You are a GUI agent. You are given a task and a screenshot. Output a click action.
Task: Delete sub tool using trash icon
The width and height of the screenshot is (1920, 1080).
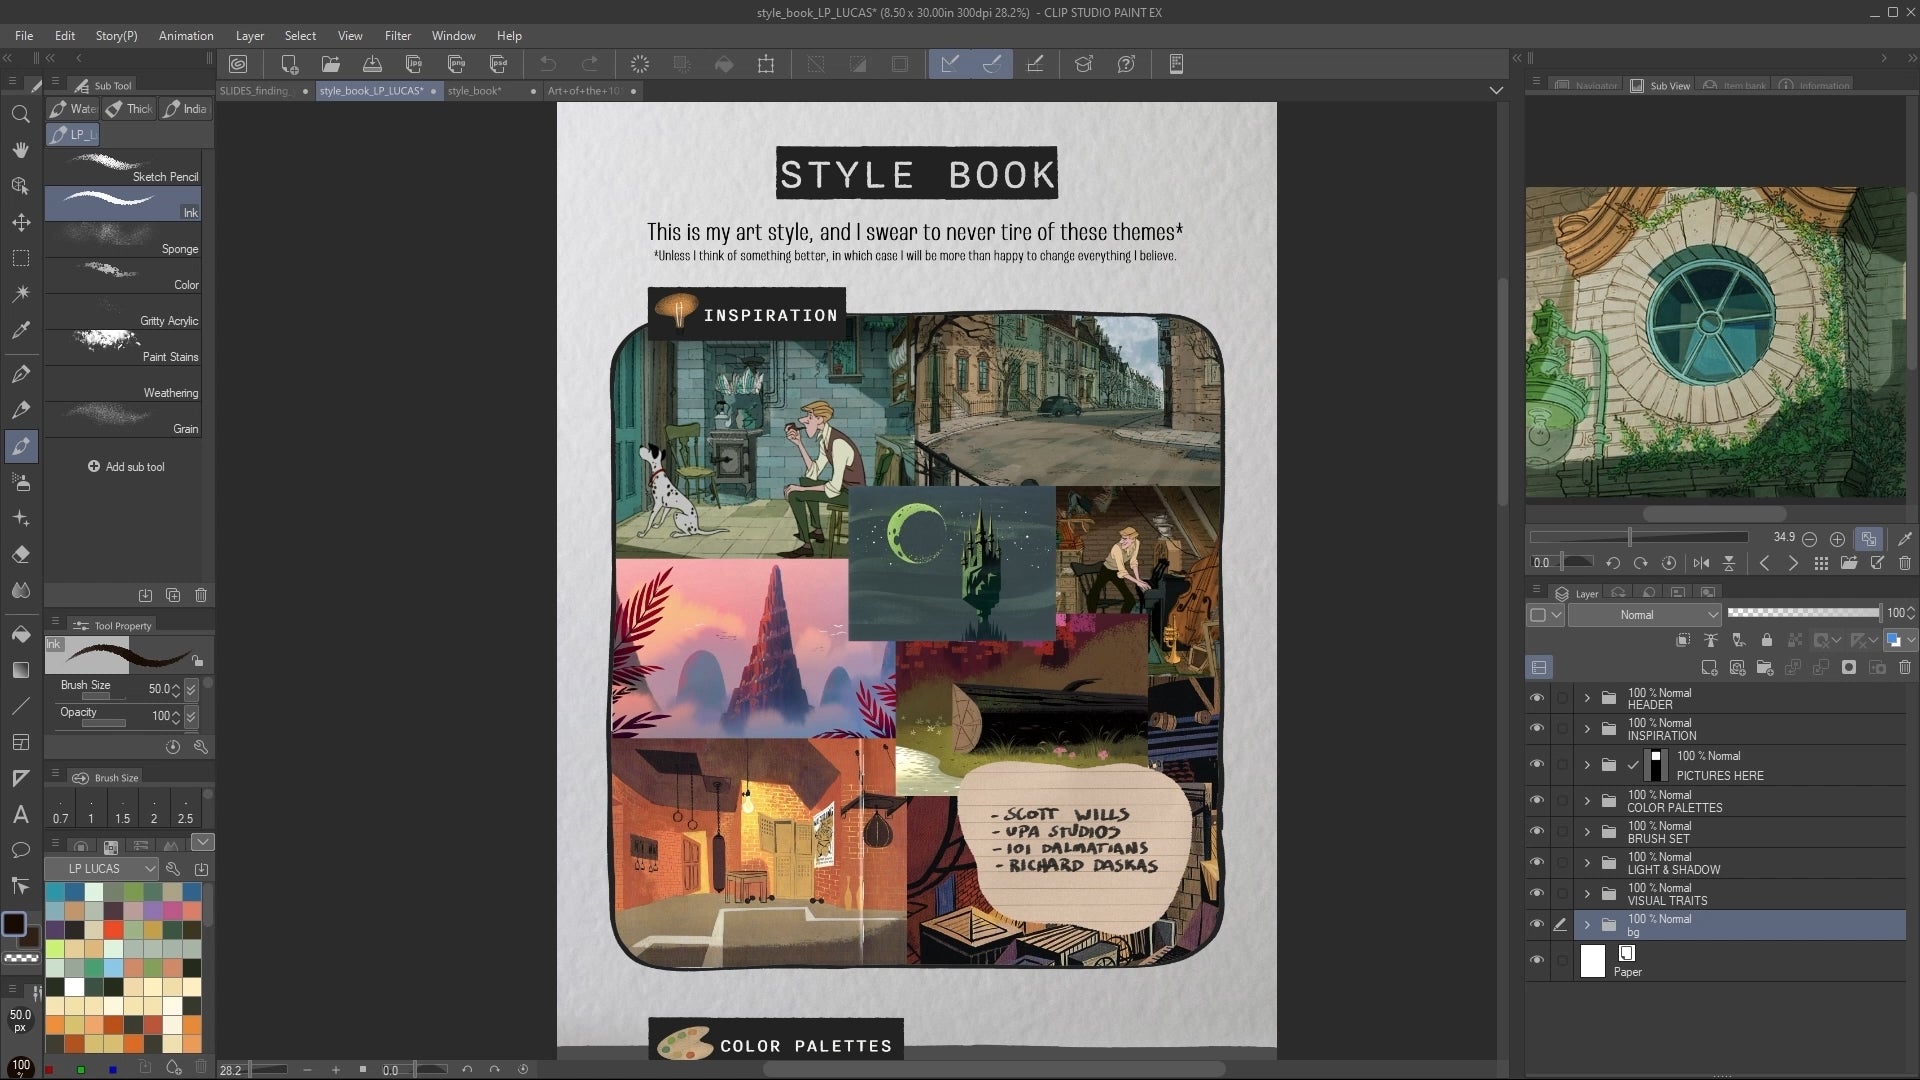coord(201,595)
